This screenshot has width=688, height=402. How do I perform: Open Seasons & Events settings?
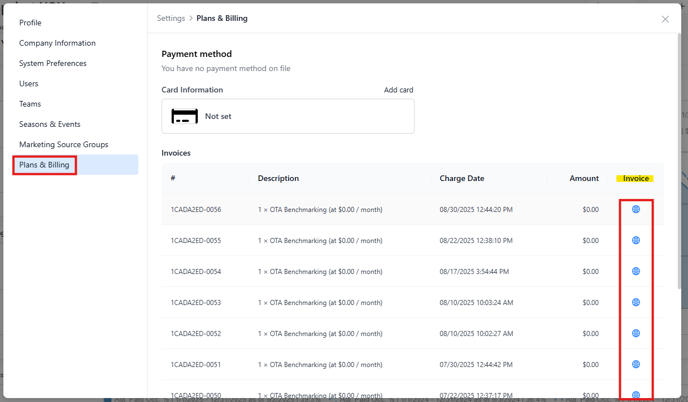point(50,124)
